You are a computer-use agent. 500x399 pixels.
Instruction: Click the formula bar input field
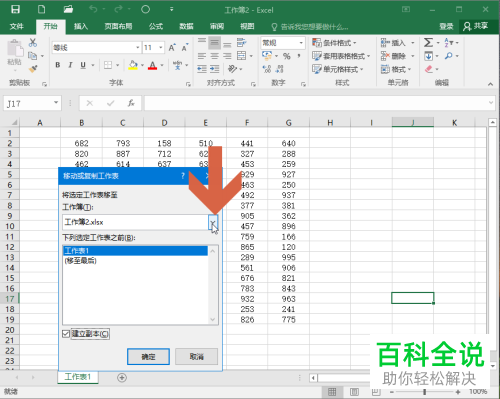317,103
